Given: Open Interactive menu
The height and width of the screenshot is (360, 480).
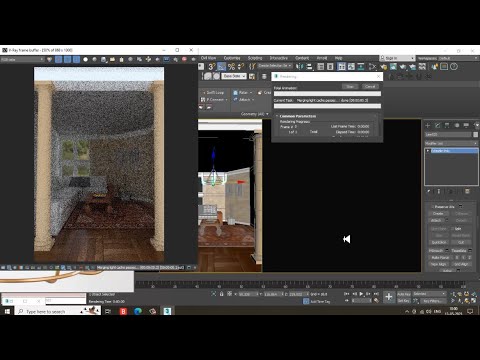Looking at the screenshot, I should (278, 58).
